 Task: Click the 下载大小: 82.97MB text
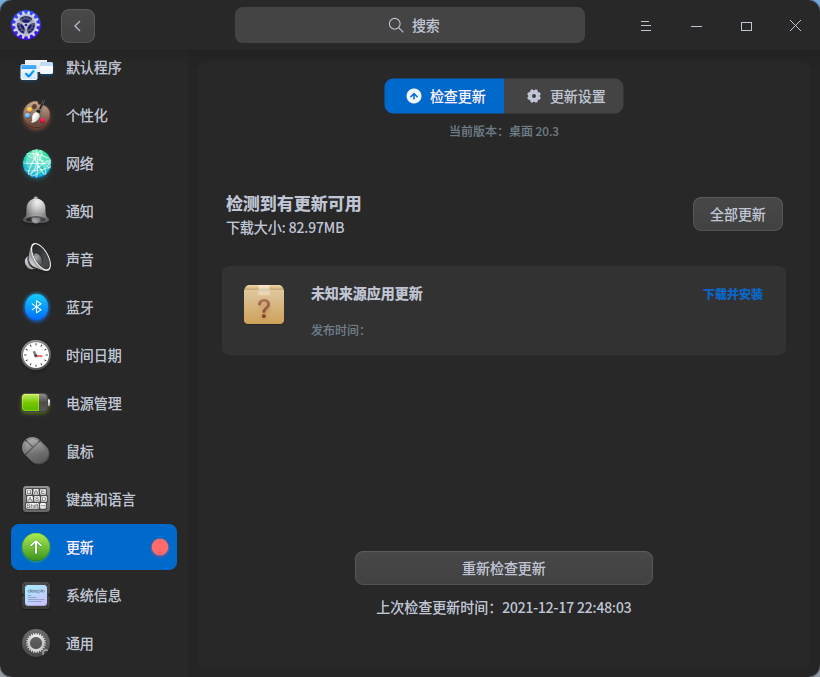286,228
